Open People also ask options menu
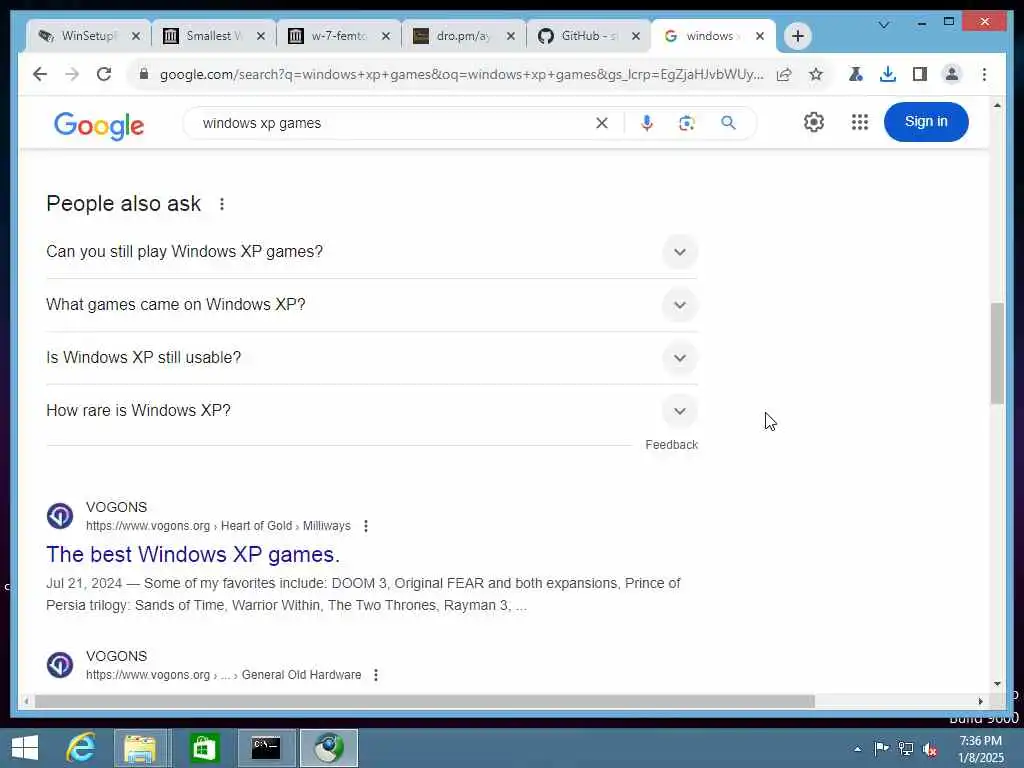This screenshot has height=768, width=1024. click(x=222, y=204)
